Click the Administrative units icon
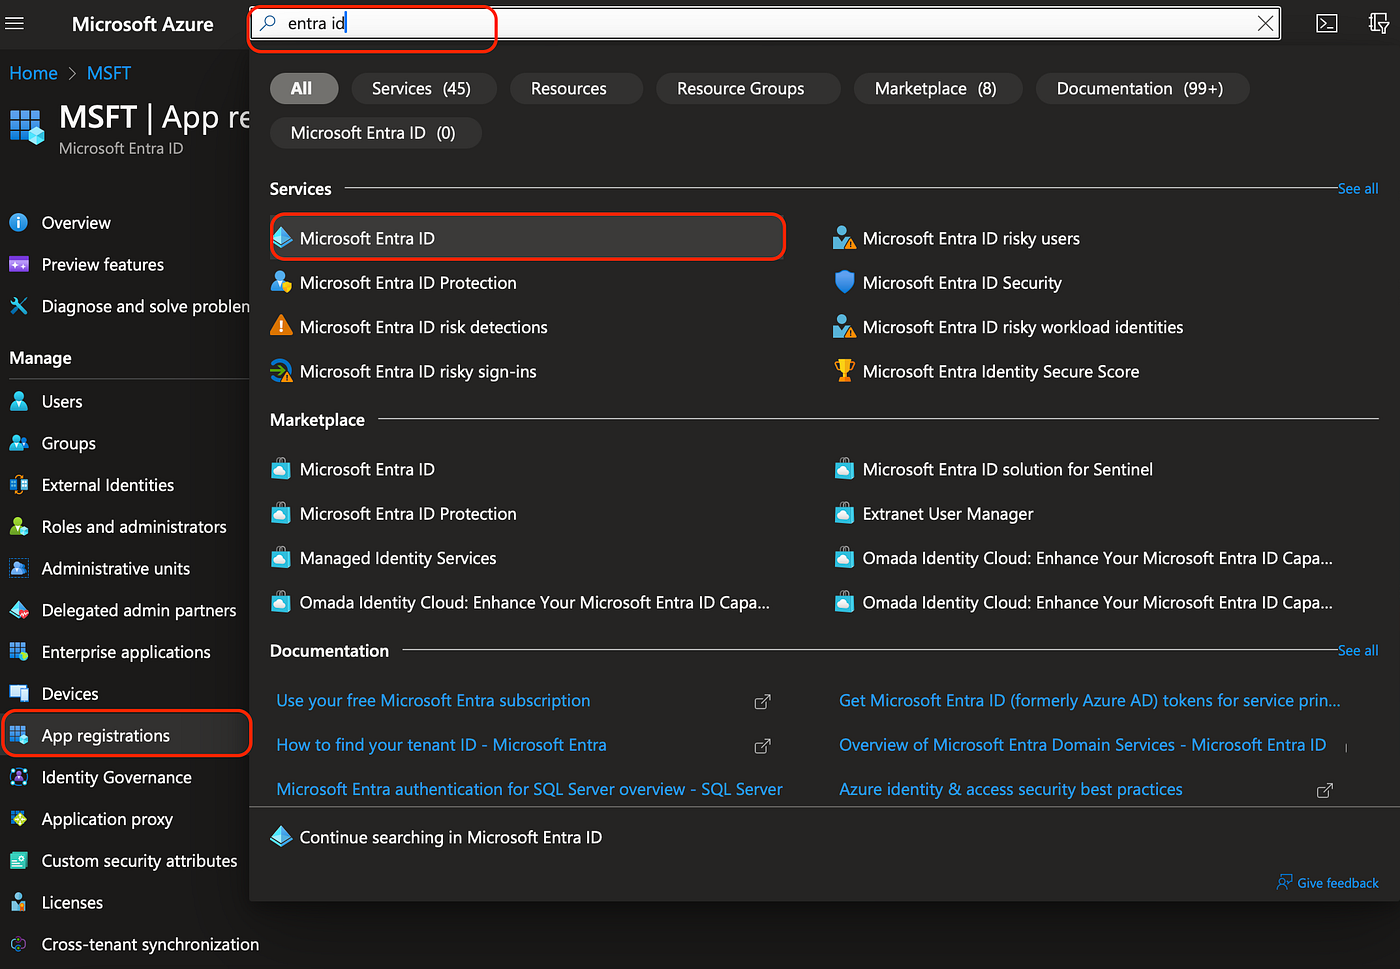1400x969 pixels. 18,568
